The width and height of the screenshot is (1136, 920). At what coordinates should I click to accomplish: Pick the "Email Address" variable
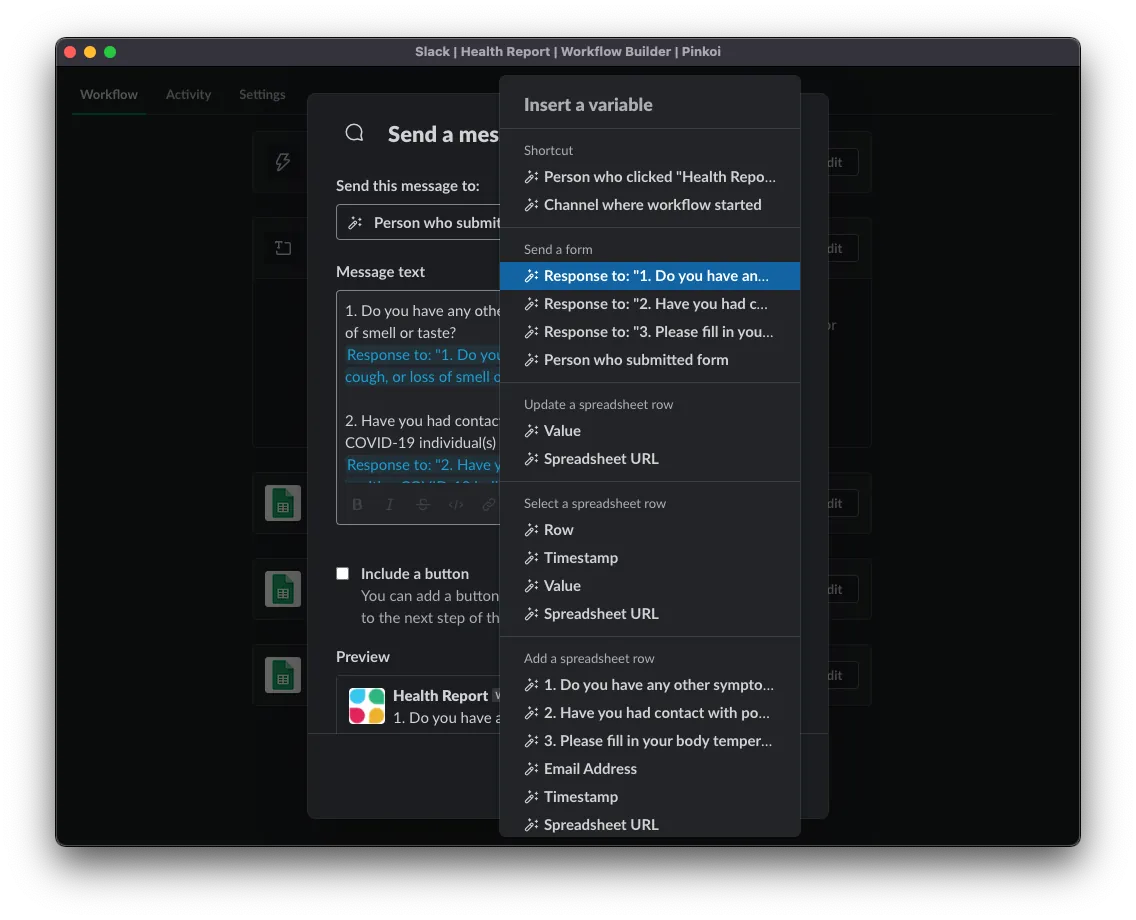pyautogui.click(x=590, y=769)
